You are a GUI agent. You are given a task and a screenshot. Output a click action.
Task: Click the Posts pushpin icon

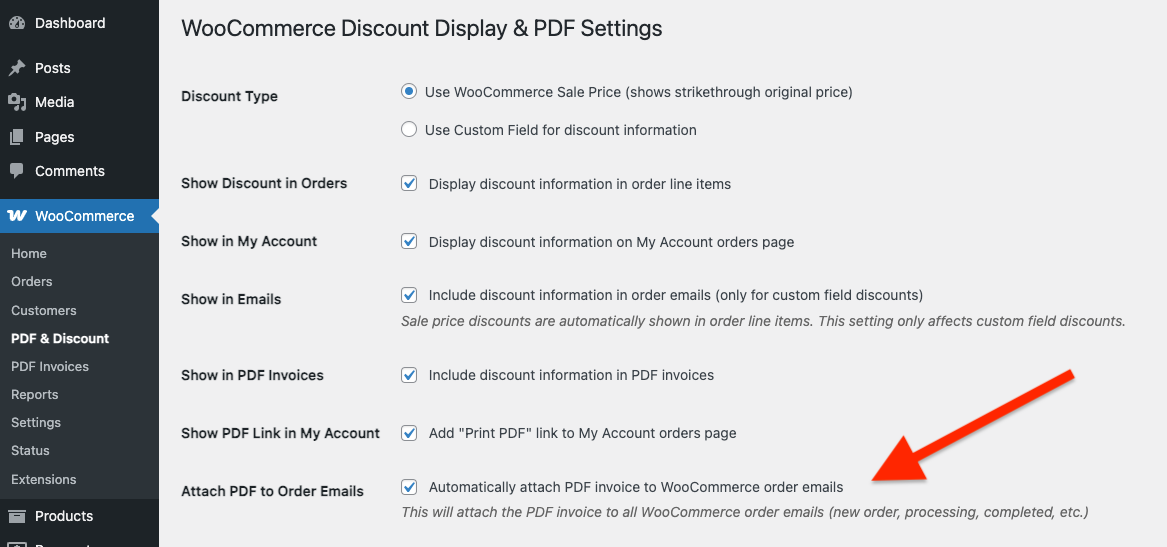point(17,68)
